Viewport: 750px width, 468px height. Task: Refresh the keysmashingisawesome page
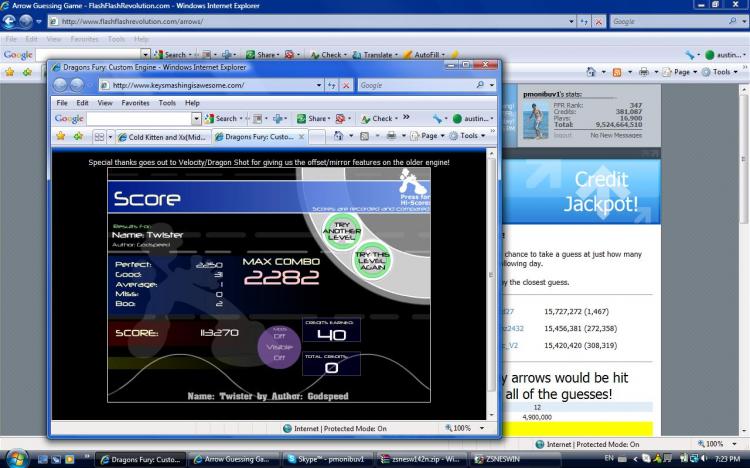(x=331, y=85)
